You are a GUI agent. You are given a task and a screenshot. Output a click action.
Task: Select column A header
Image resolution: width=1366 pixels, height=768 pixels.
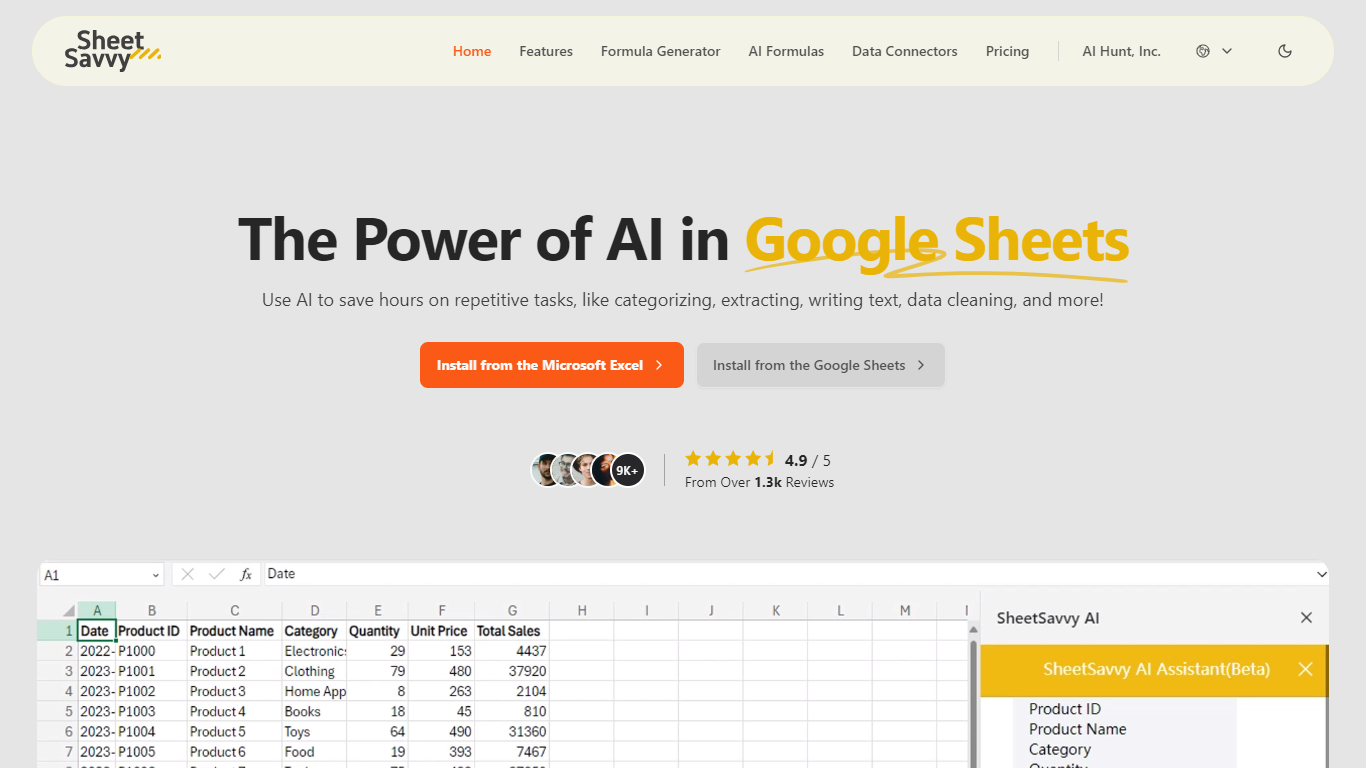pos(97,611)
